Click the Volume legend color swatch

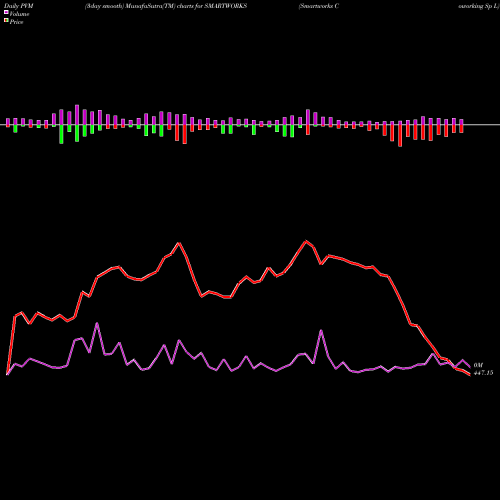tap(6, 13)
